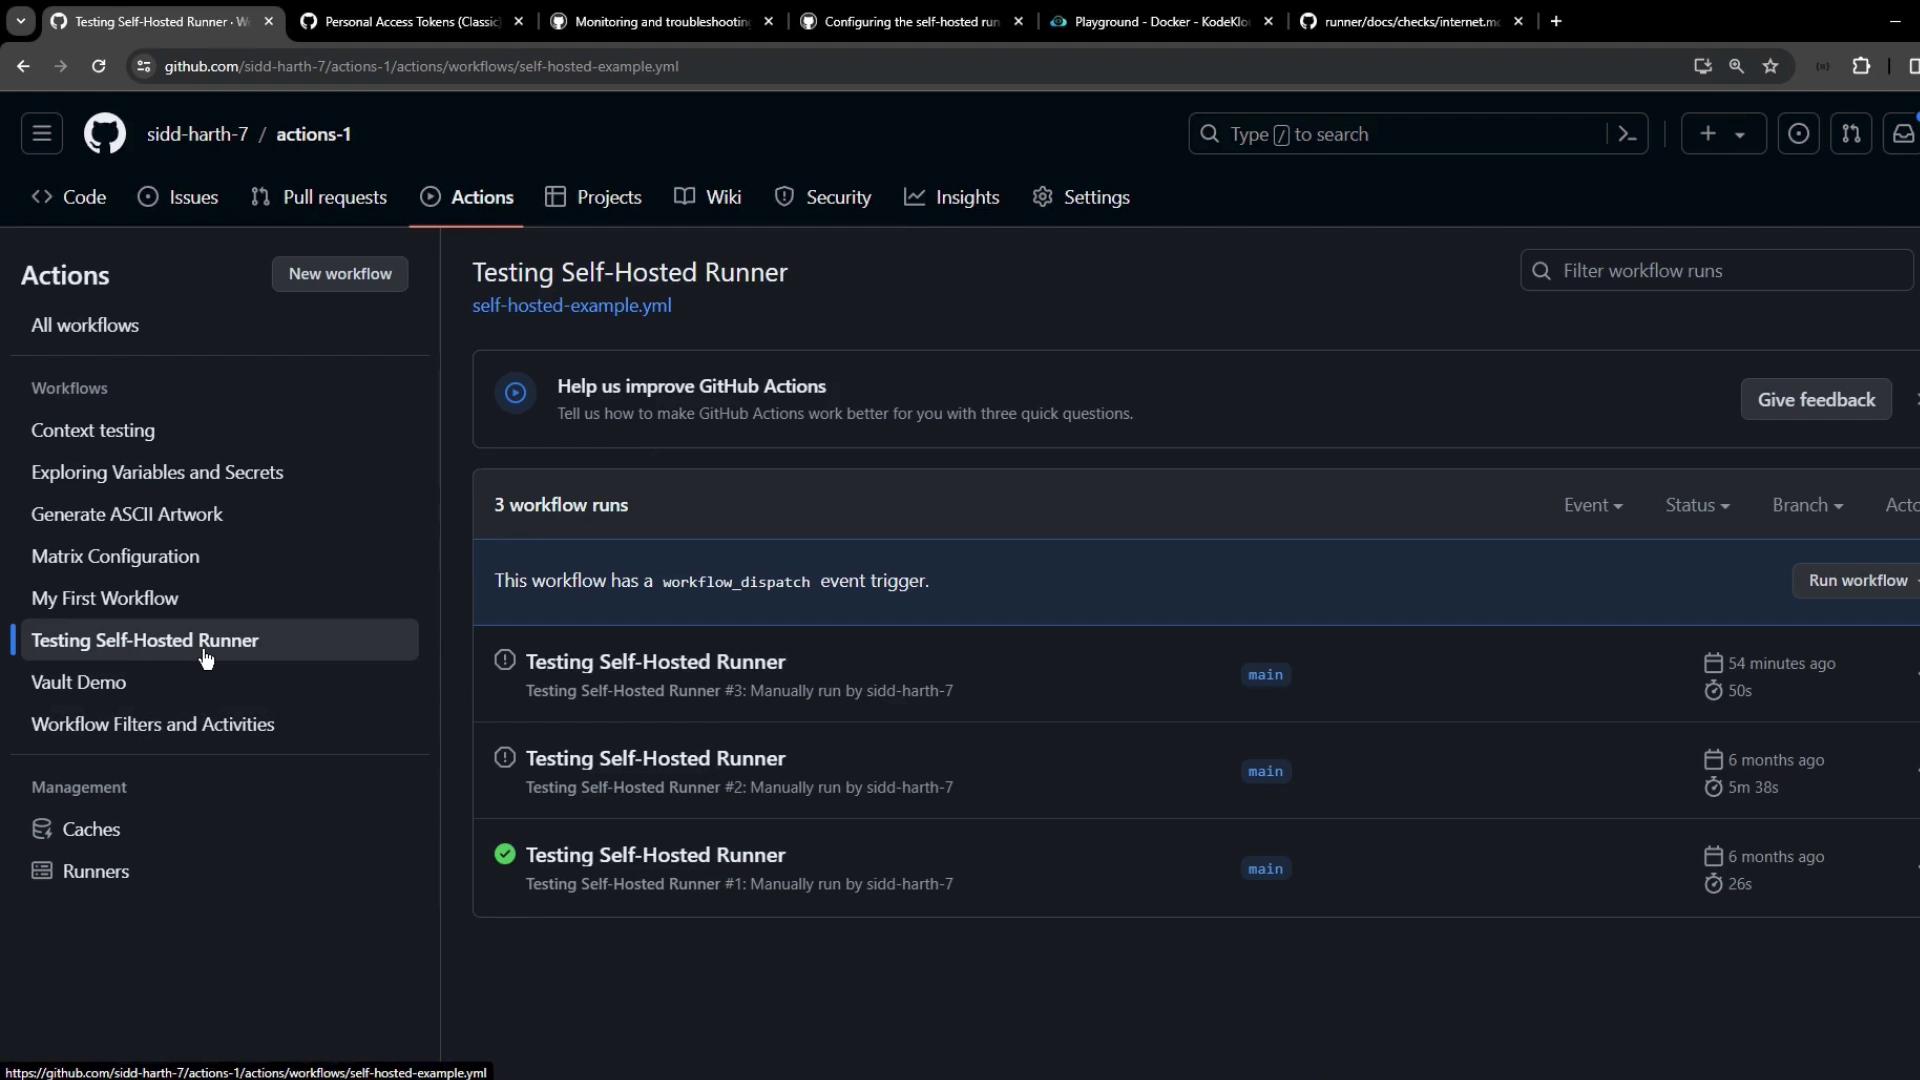Focus the Filter workflow runs field

coord(1720,271)
